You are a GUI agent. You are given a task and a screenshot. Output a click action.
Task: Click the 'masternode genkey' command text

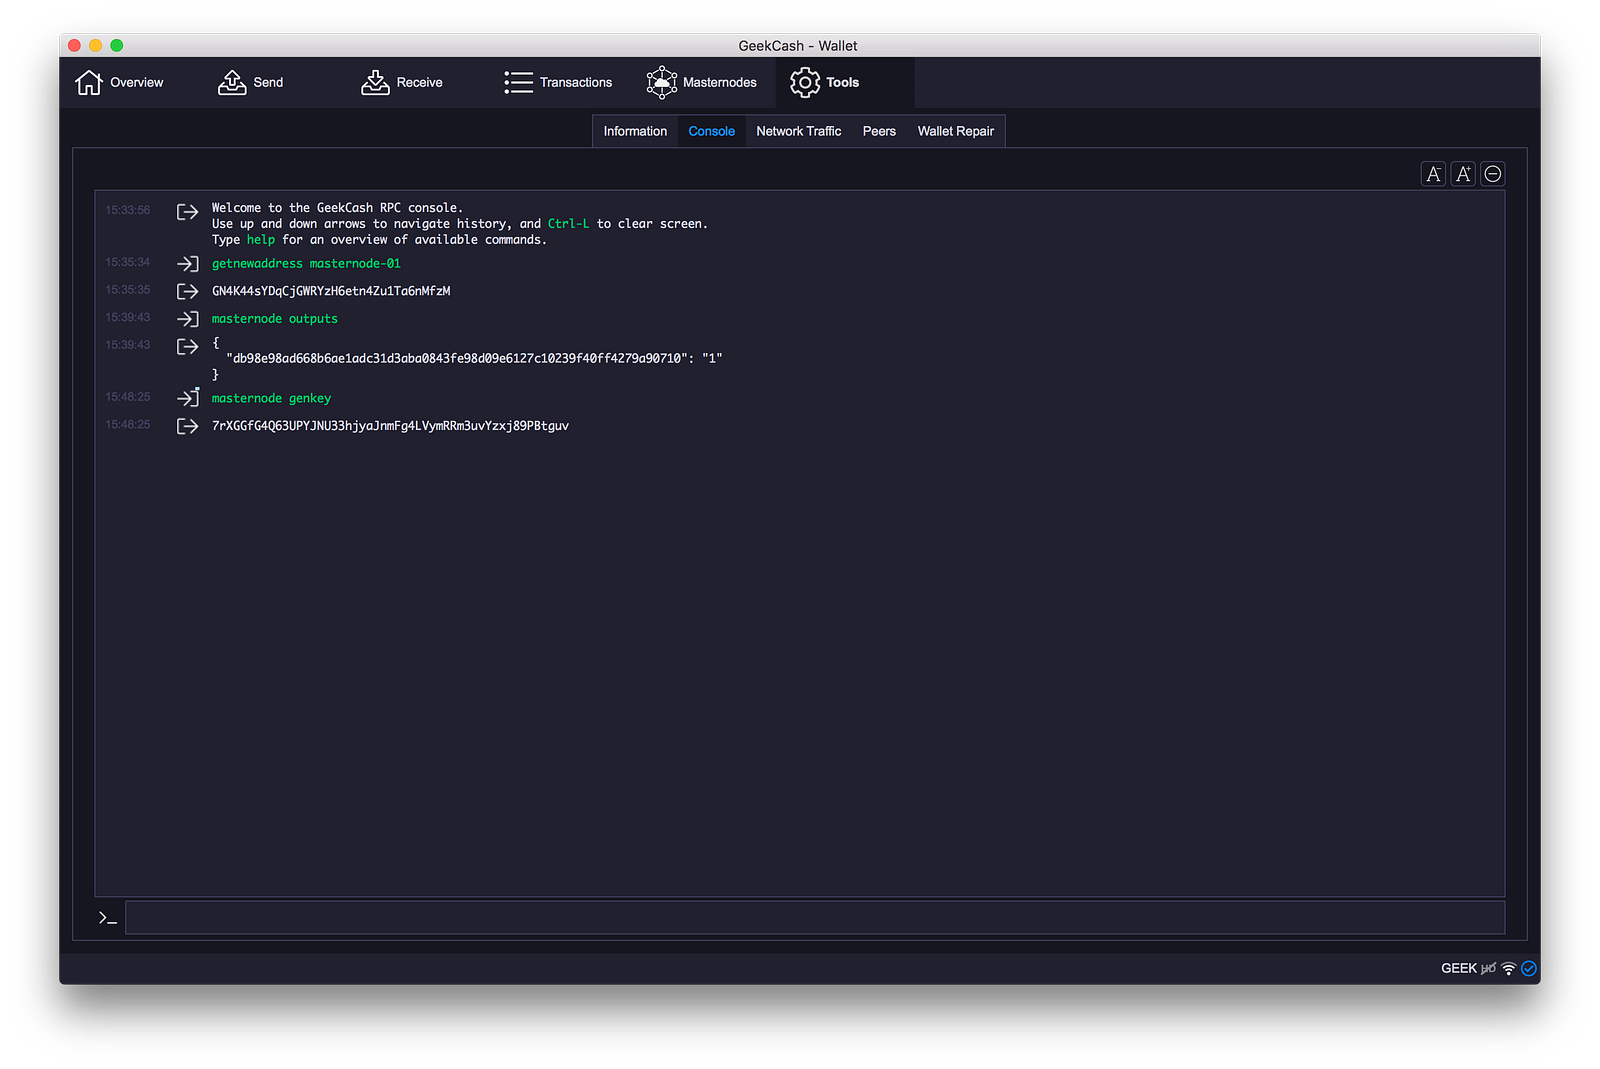point(271,398)
